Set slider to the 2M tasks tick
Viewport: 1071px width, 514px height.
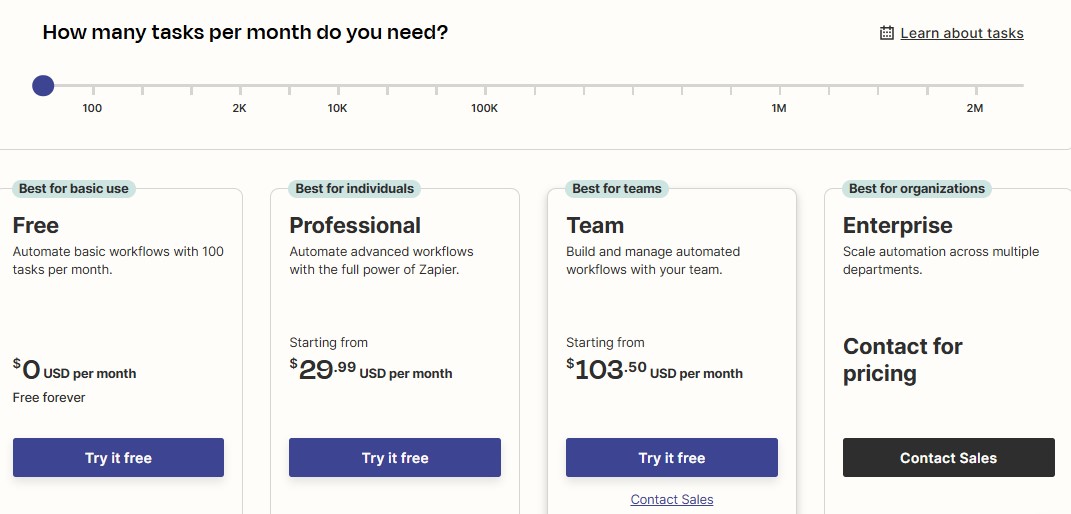point(976,89)
